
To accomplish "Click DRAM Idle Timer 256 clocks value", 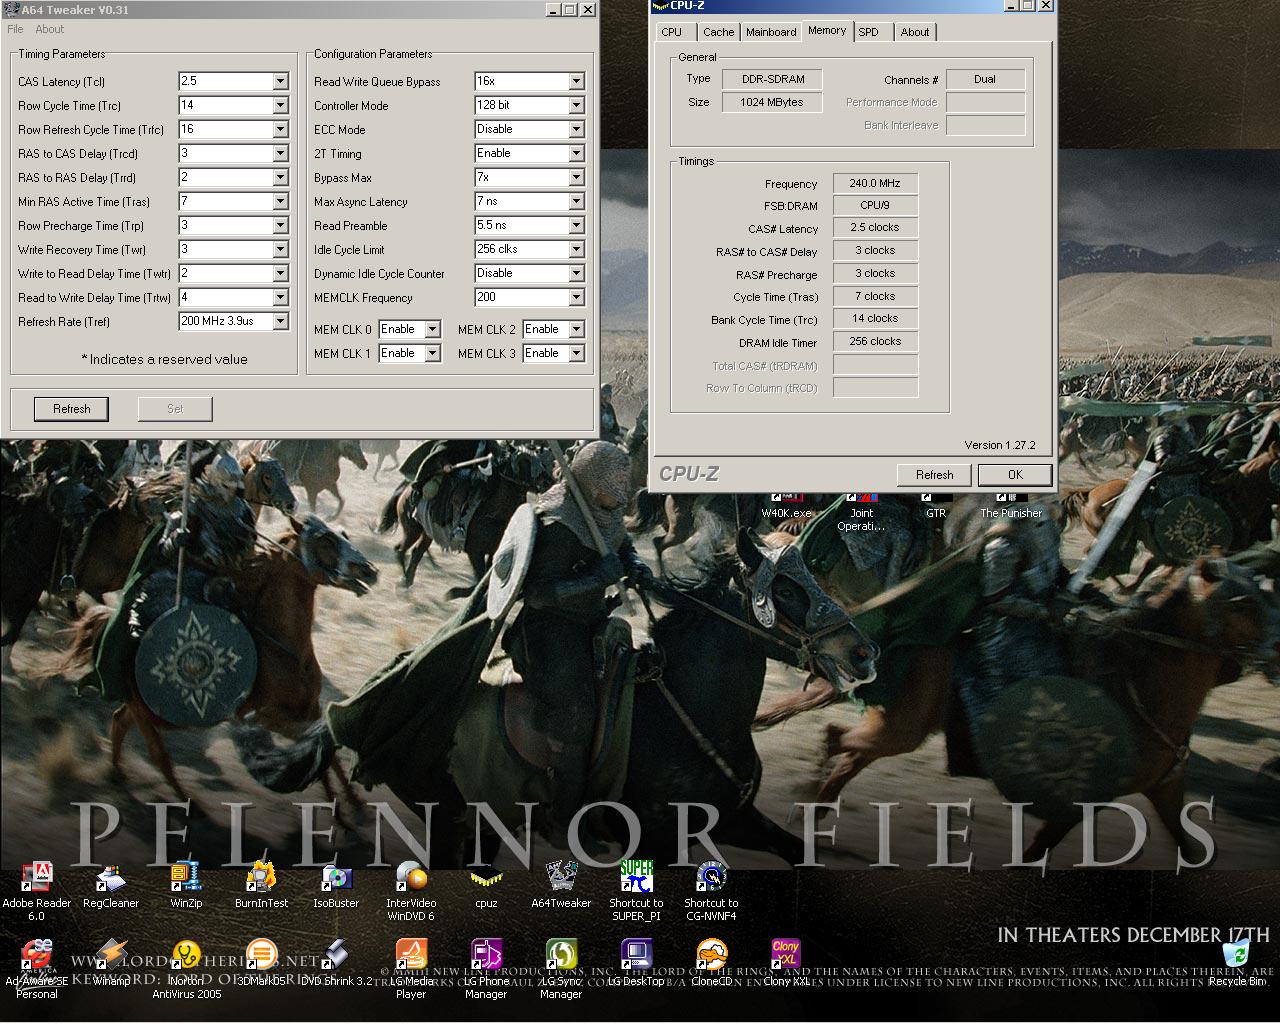I will pyautogui.click(x=875, y=341).
